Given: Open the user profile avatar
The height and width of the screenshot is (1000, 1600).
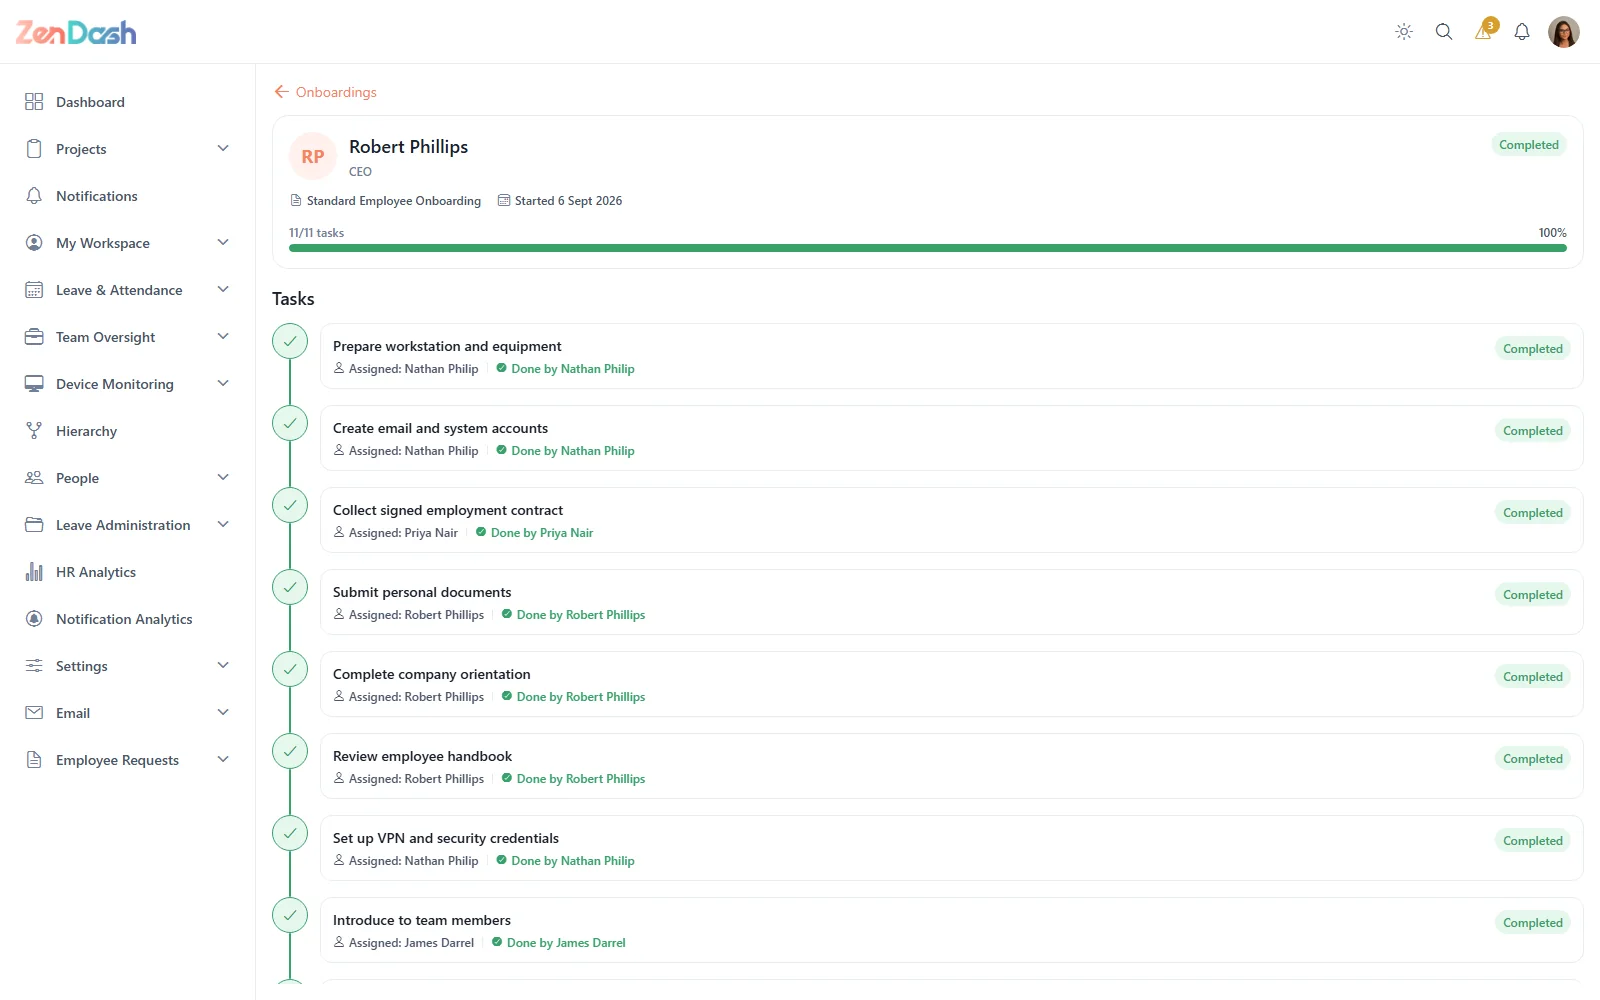Looking at the screenshot, I should point(1564,32).
